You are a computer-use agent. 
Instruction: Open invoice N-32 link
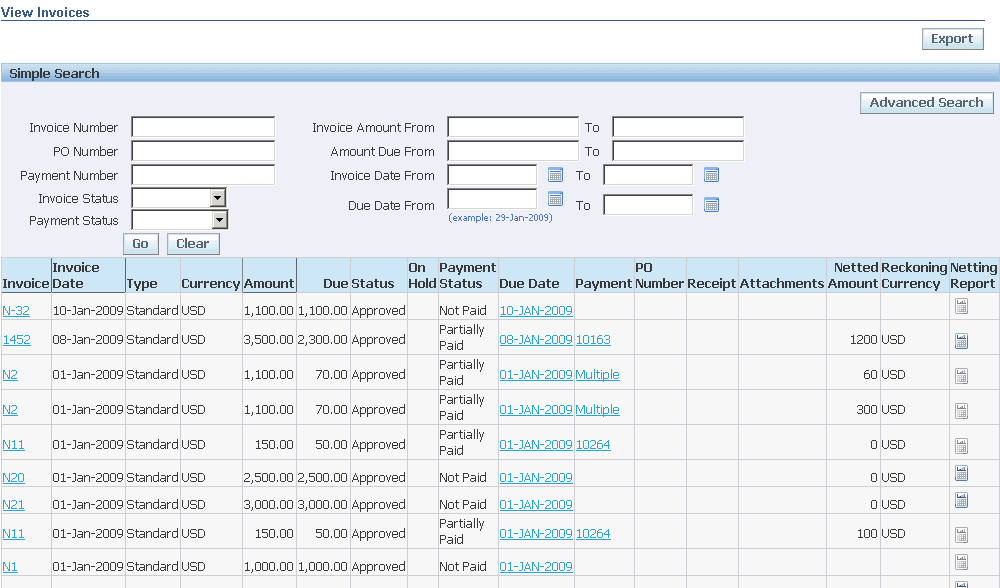click(x=16, y=311)
